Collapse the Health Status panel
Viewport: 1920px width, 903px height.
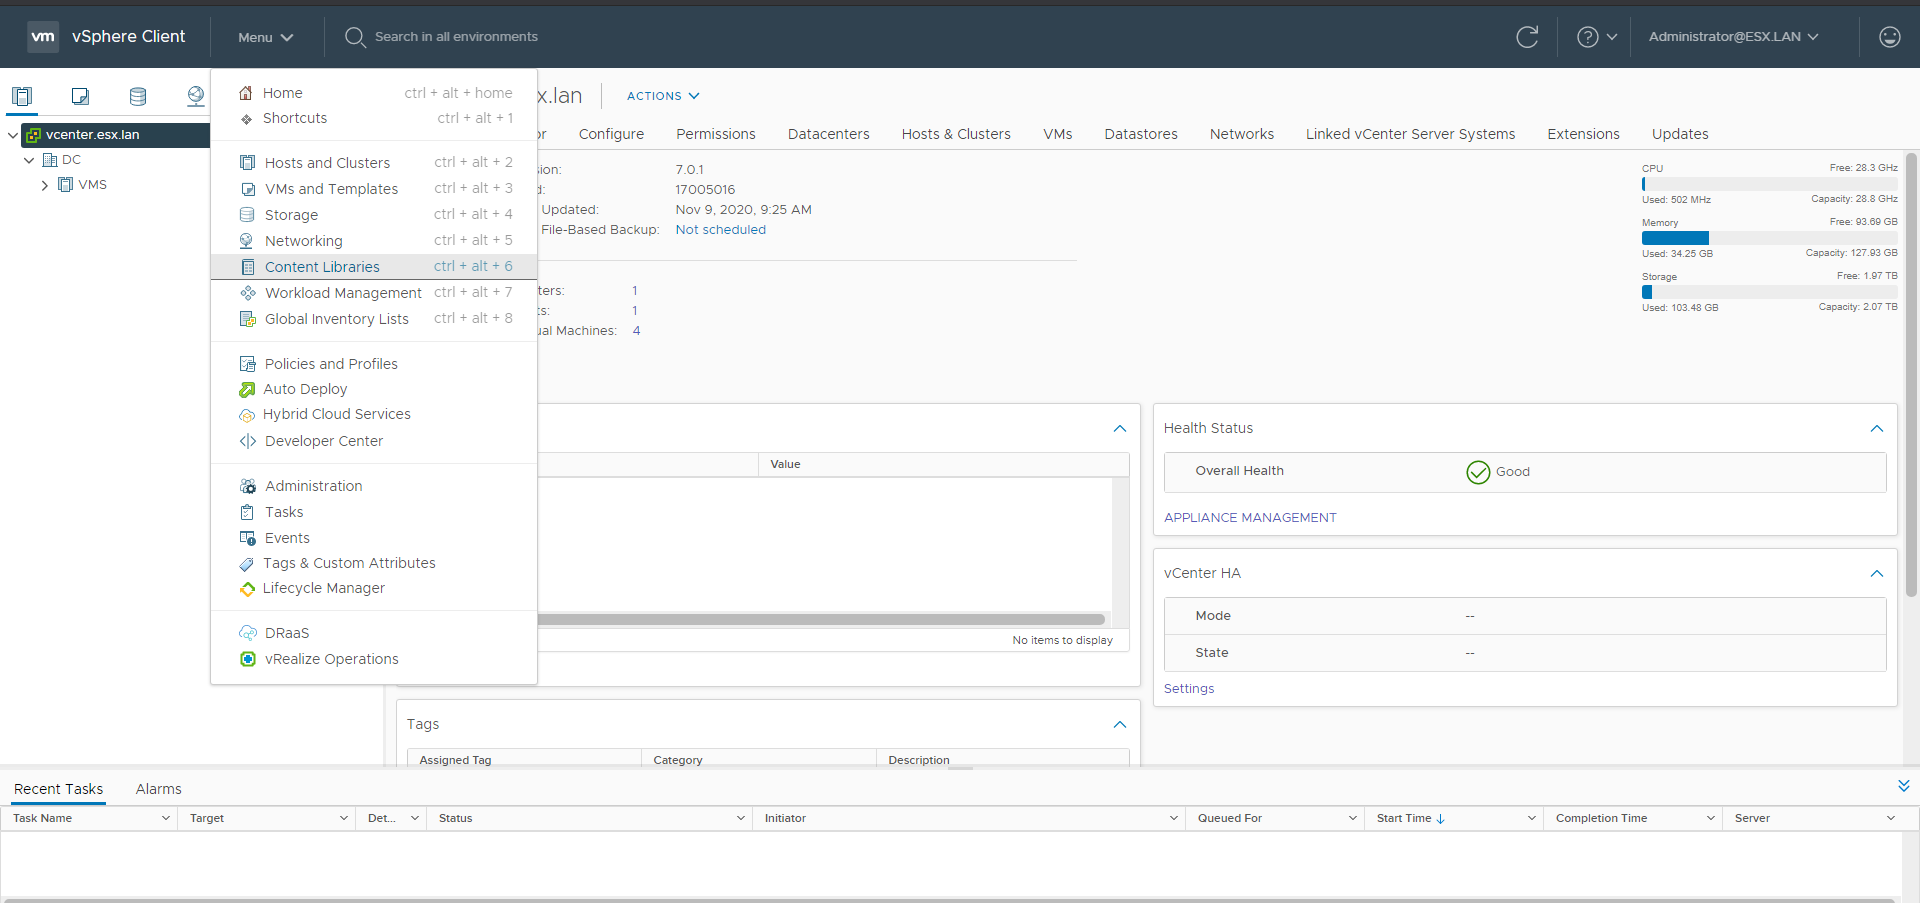(1876, 428)
